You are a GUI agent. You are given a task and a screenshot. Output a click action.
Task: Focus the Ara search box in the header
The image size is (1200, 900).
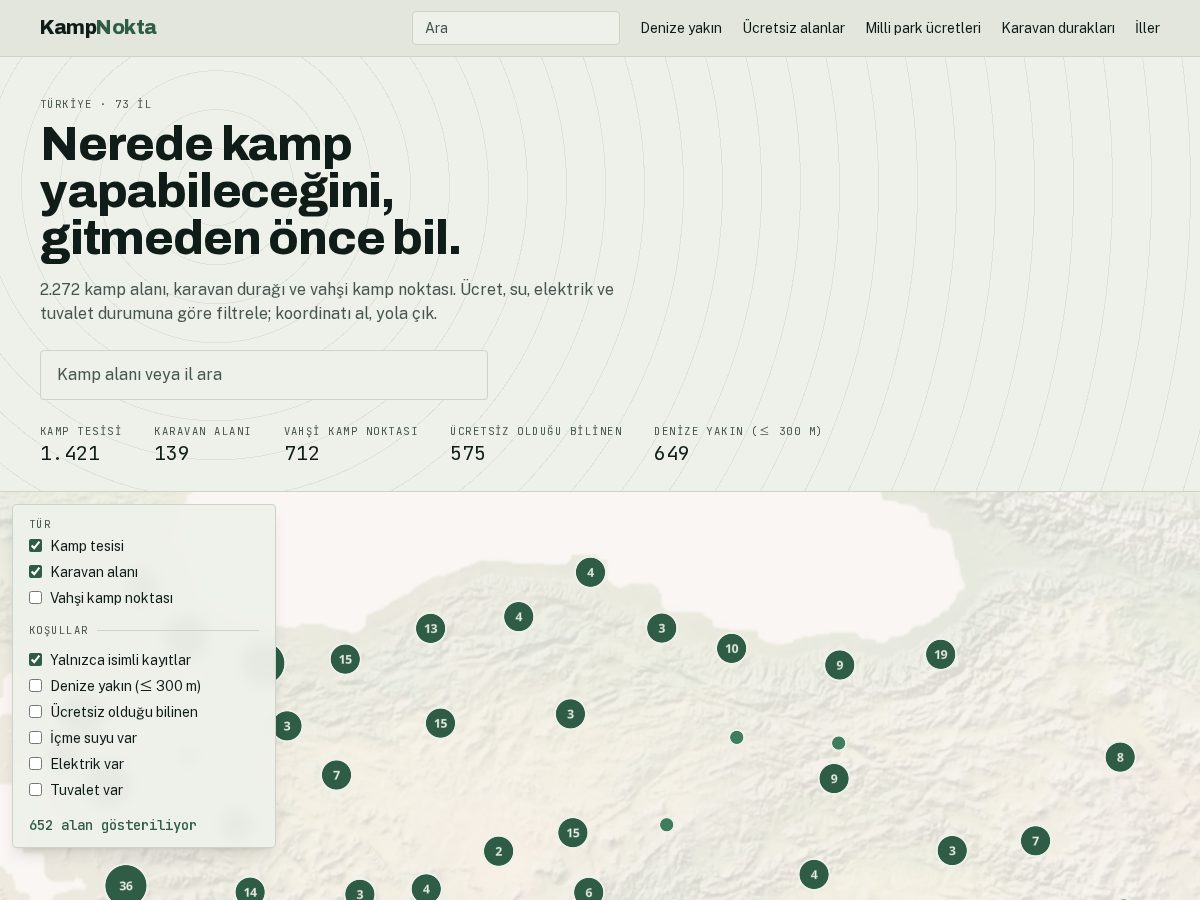(516, 28)
